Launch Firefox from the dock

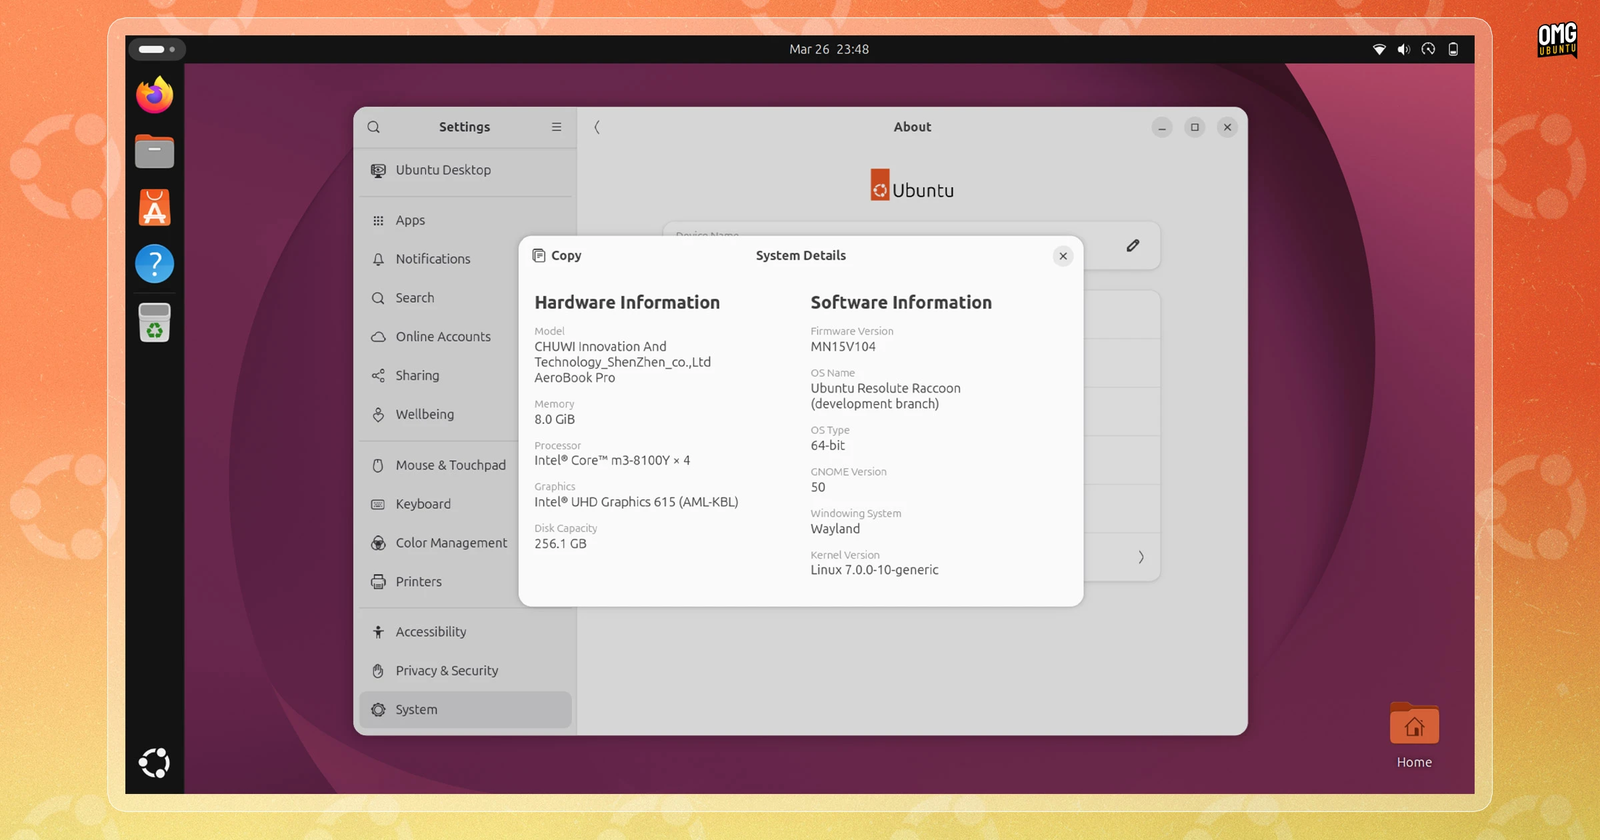point(155,95)
